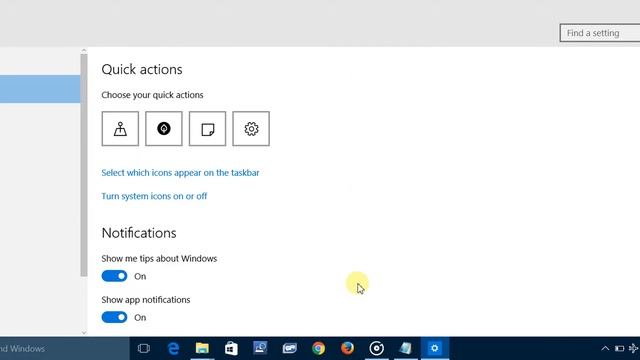The image size is (640, 360).
Task: Open the notepad-style app icon on taskbar
Action: coord(406,349)
